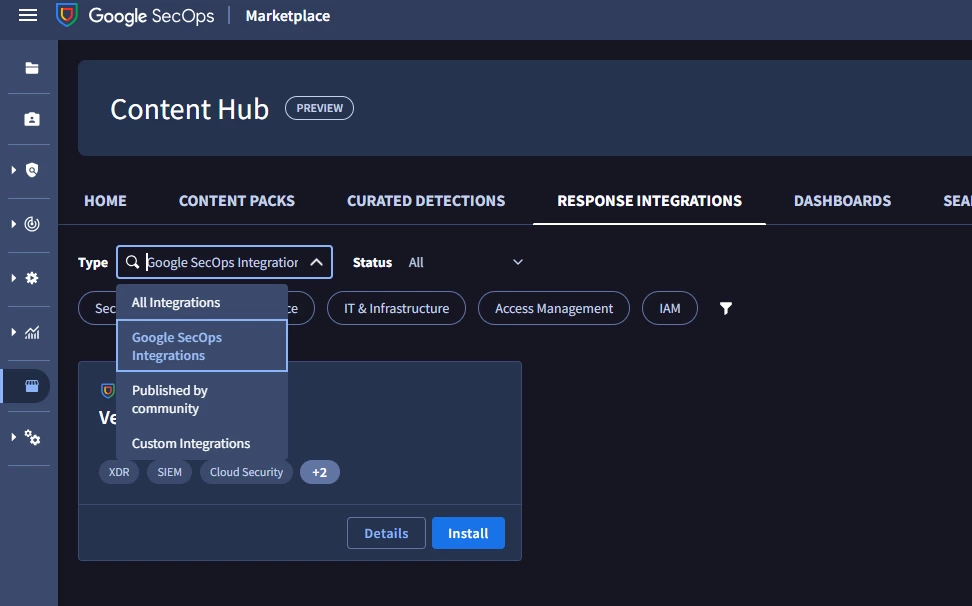The height and width of the screenshot is (606, 972).
Task: Click the Details button
Action: [386, 533]
